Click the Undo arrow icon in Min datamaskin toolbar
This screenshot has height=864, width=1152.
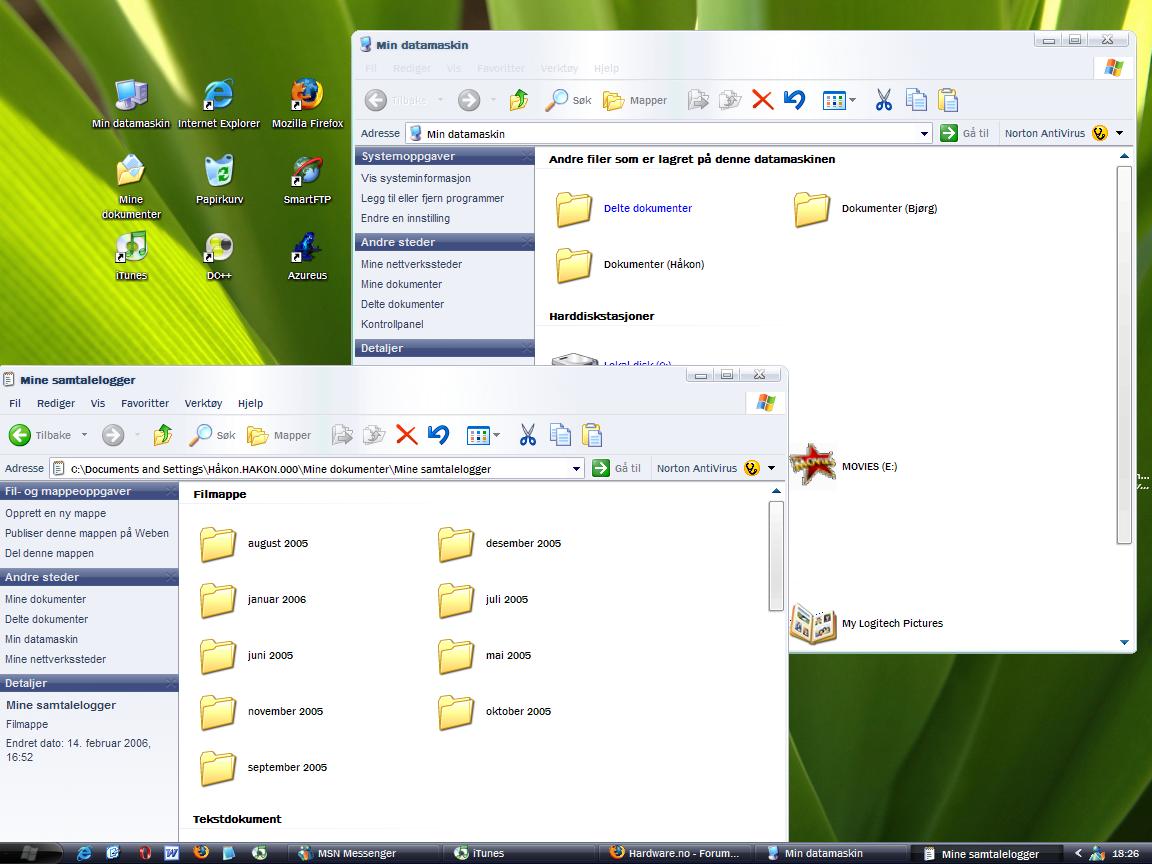click(794, 100)
